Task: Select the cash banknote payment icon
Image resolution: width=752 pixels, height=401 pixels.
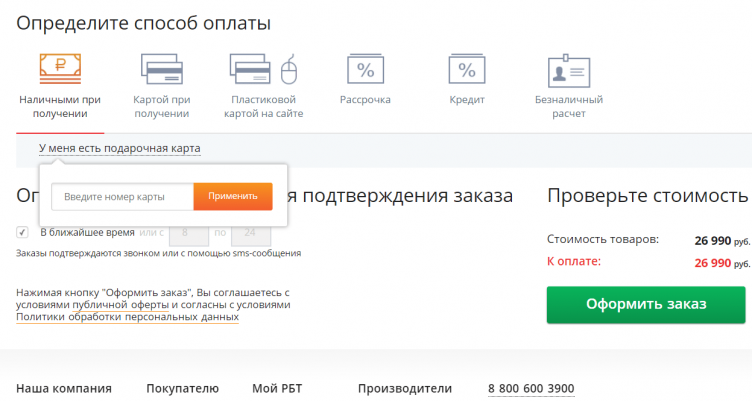Action: [x=60, y=69]
